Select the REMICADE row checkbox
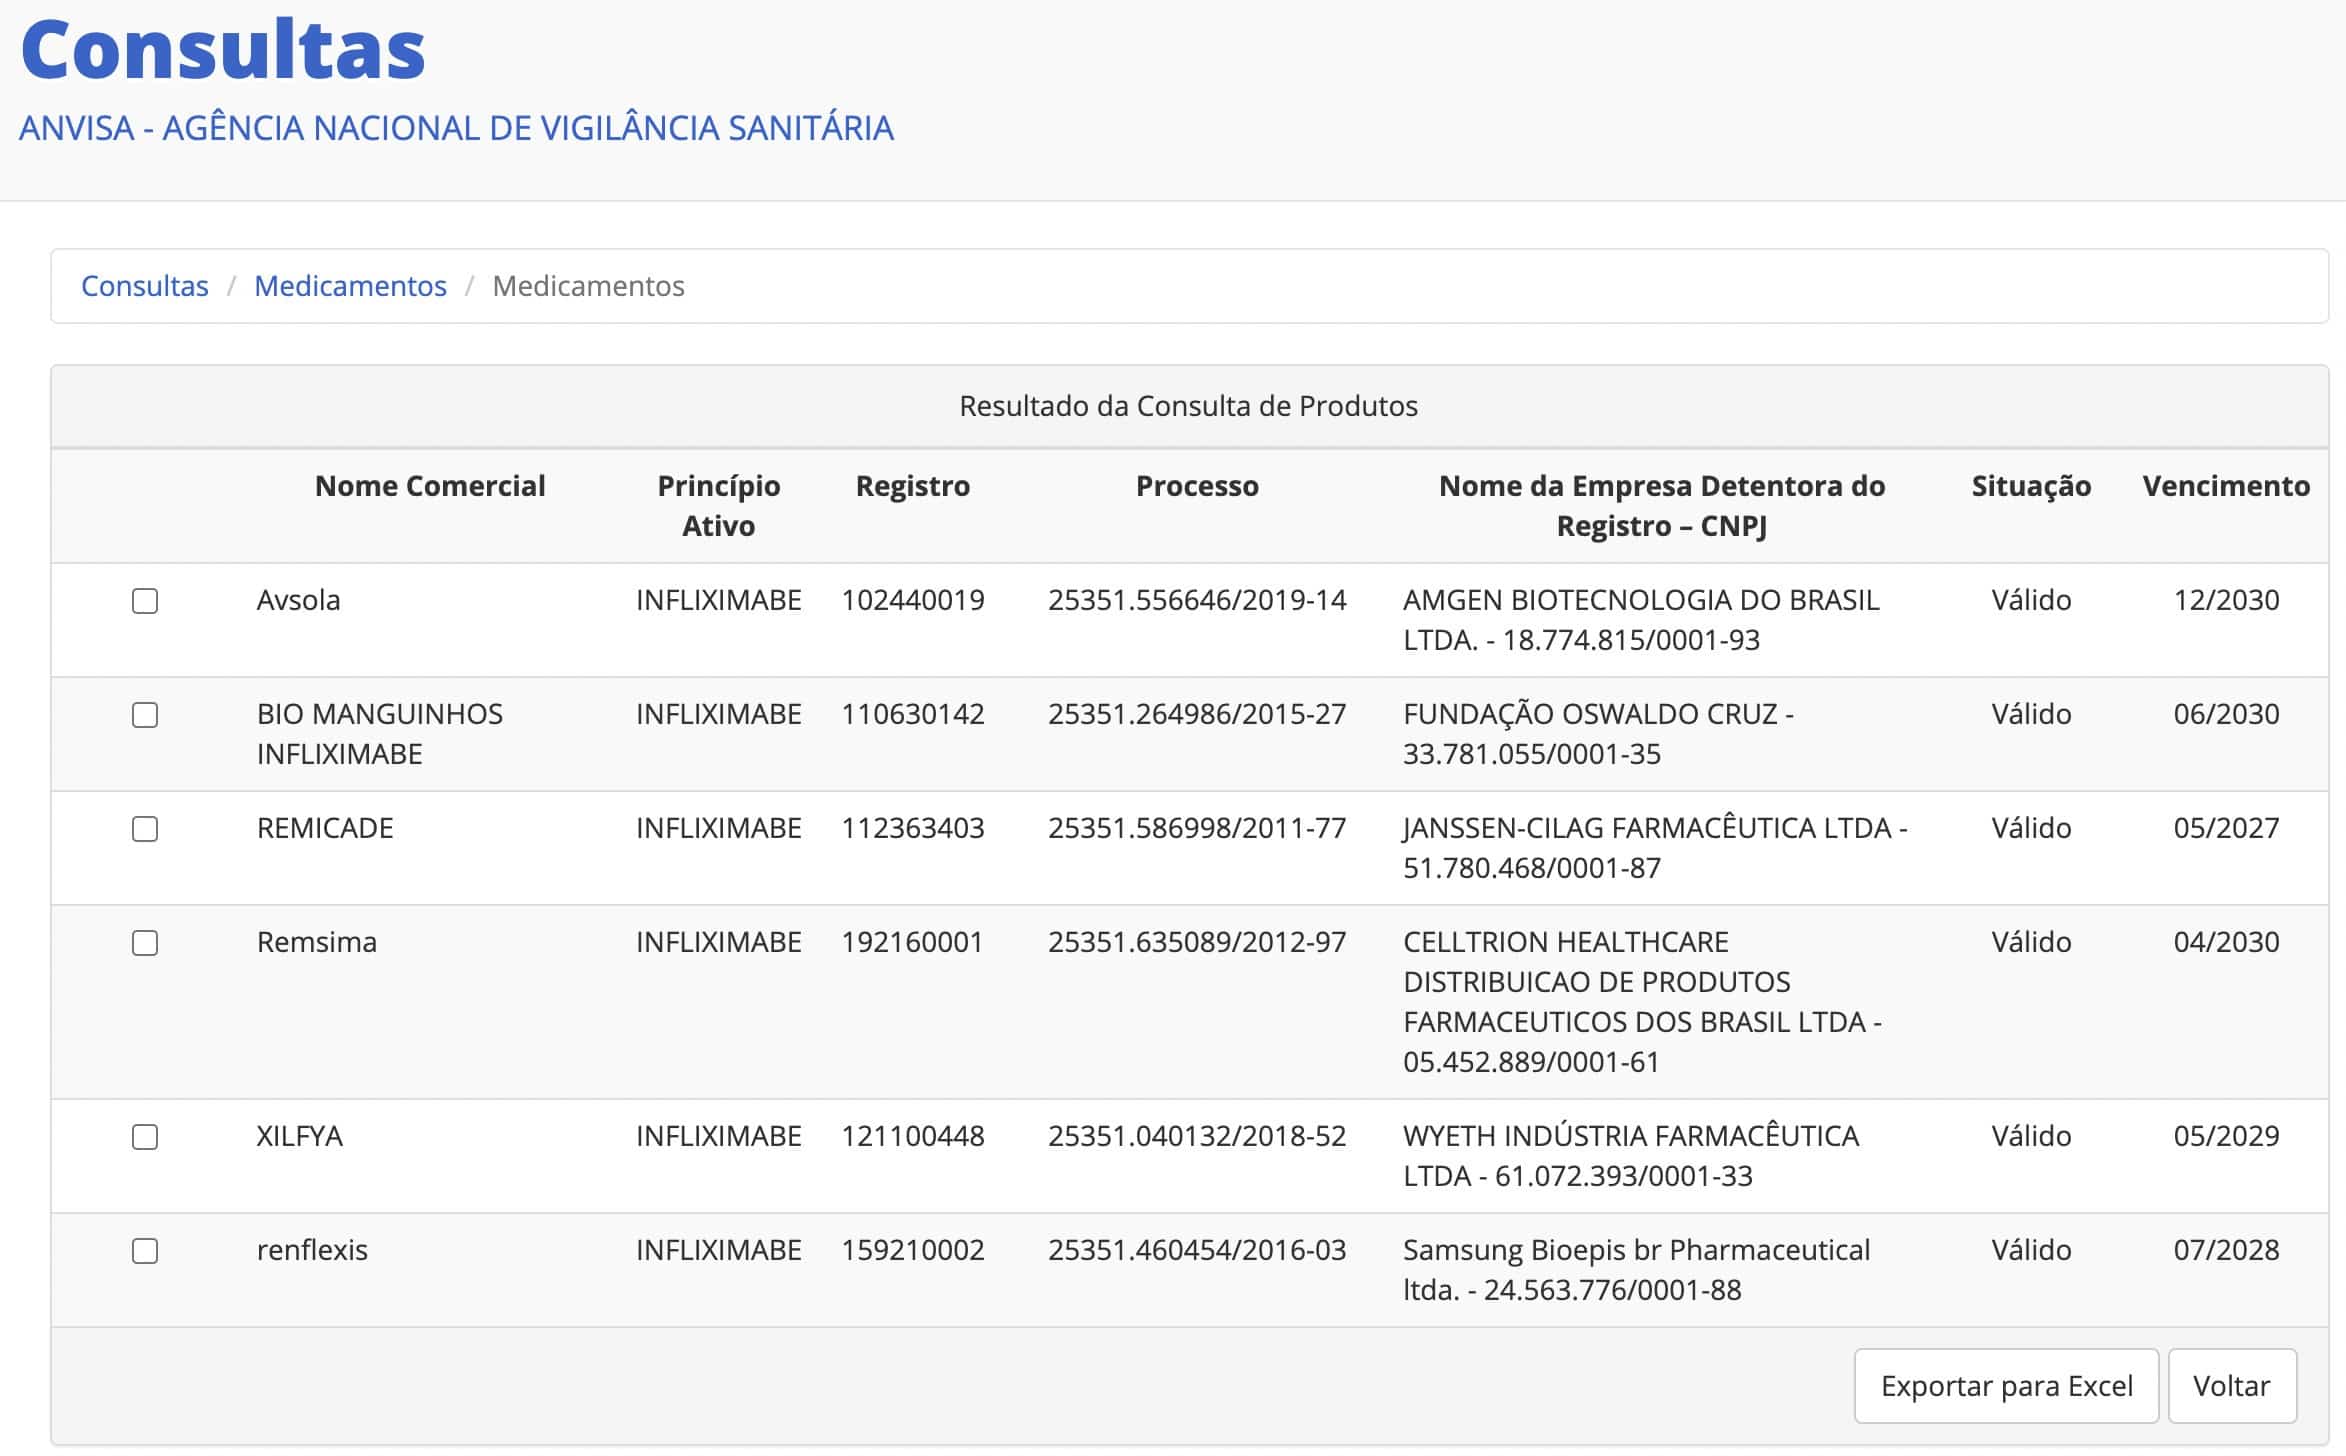2346x1456 pixels. pyautogui.click(x=145, y=829)
